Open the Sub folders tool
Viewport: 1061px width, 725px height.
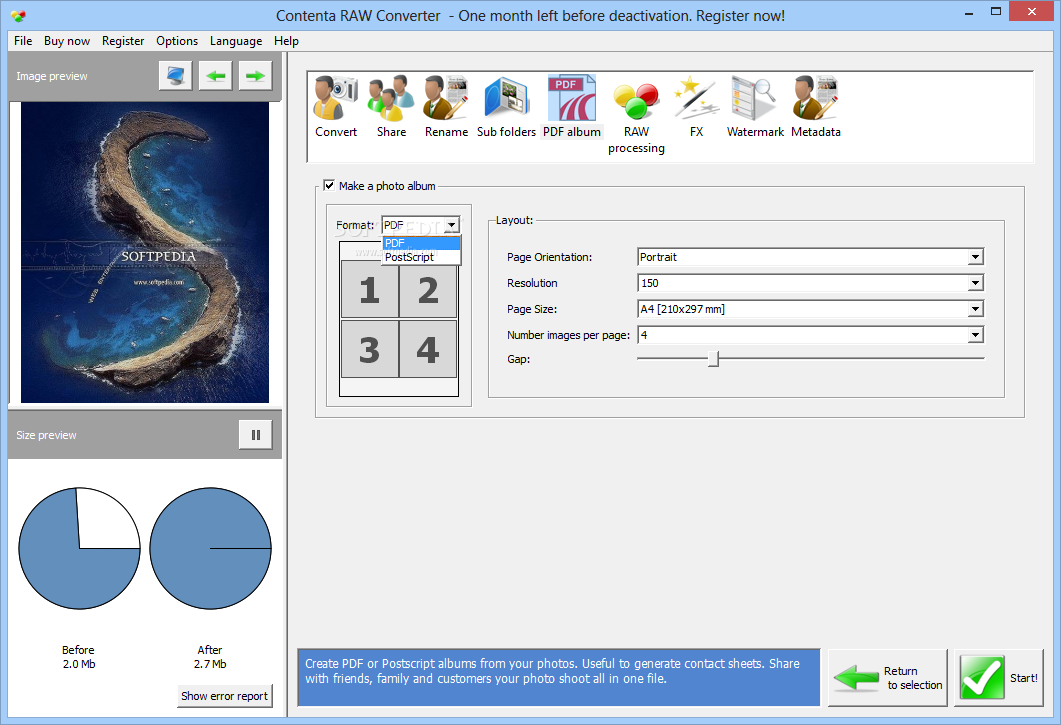(506, 107)
